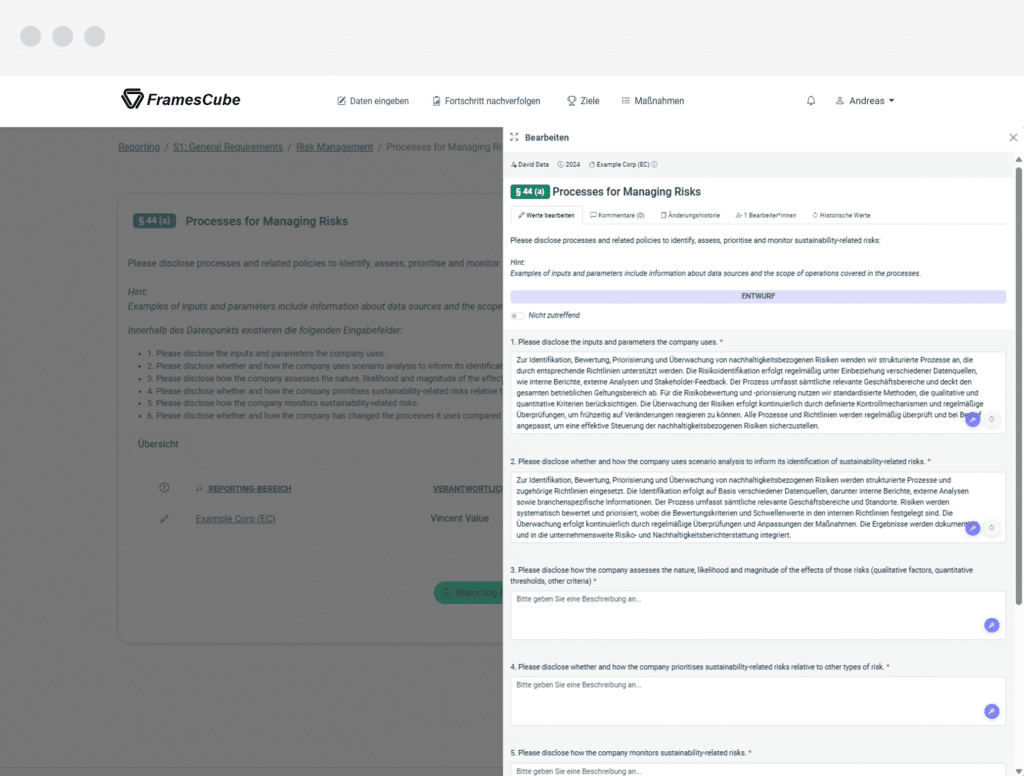Click into the question 5 description field
The height and width of the screenshot is (776, 1024).
[758, 770]
